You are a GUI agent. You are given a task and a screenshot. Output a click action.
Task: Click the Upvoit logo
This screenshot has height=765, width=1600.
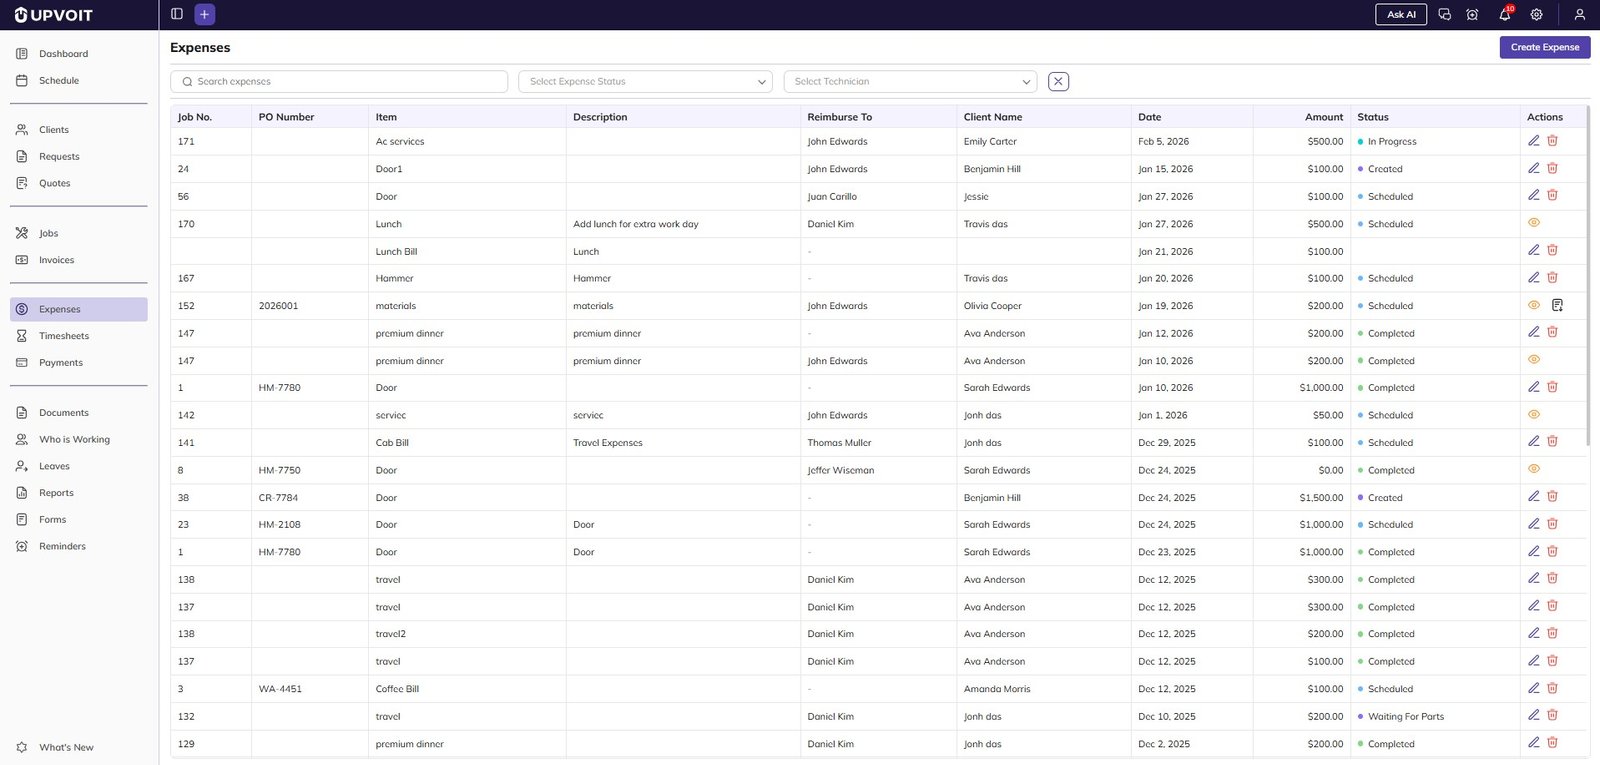tap(54, 15)
